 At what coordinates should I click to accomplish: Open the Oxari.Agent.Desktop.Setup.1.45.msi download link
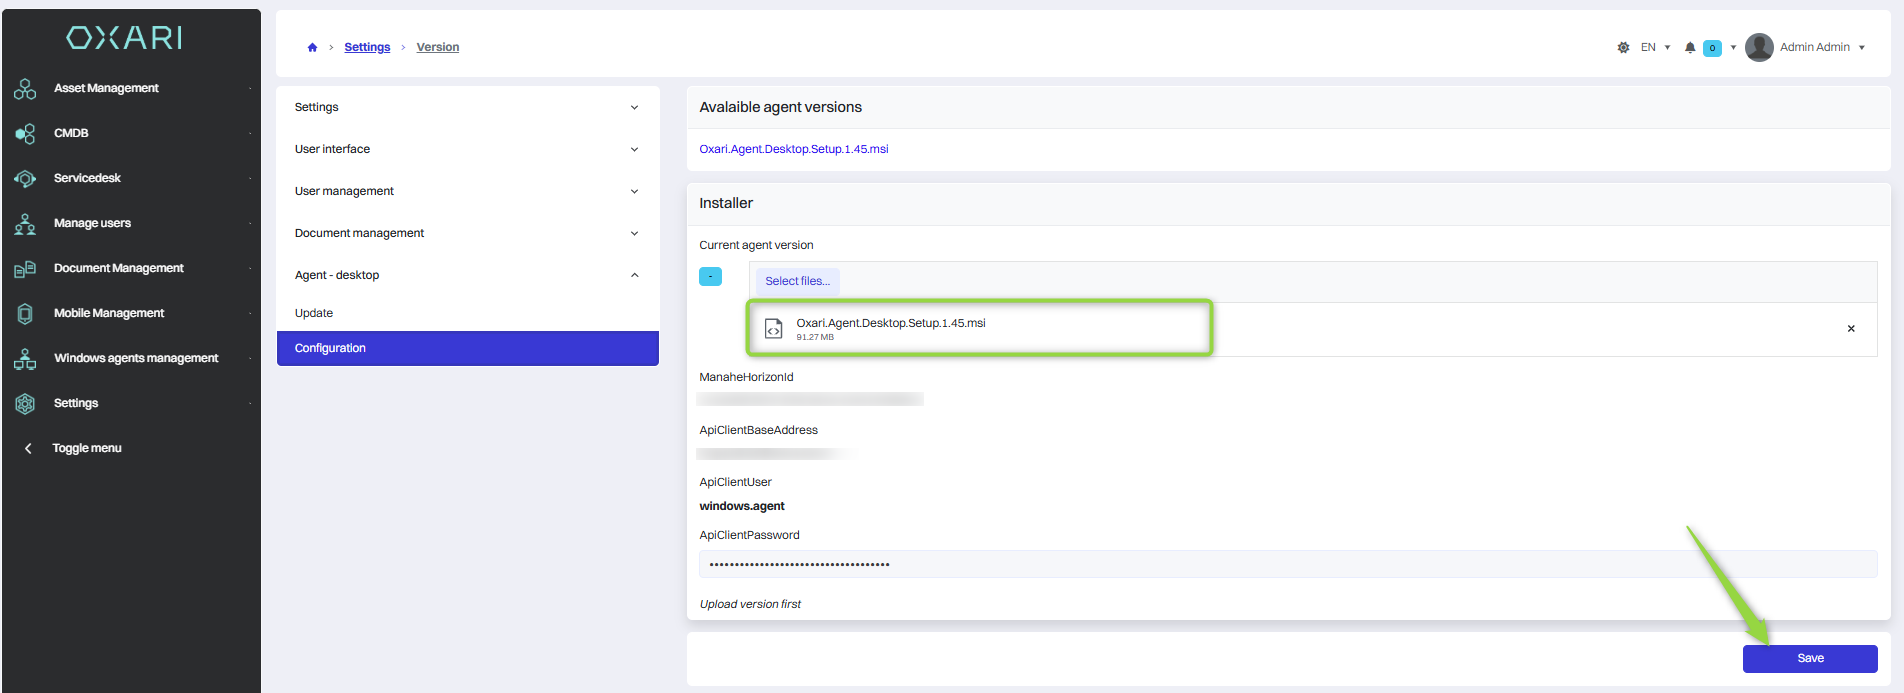pyautogui.click(x=793, y=149)
